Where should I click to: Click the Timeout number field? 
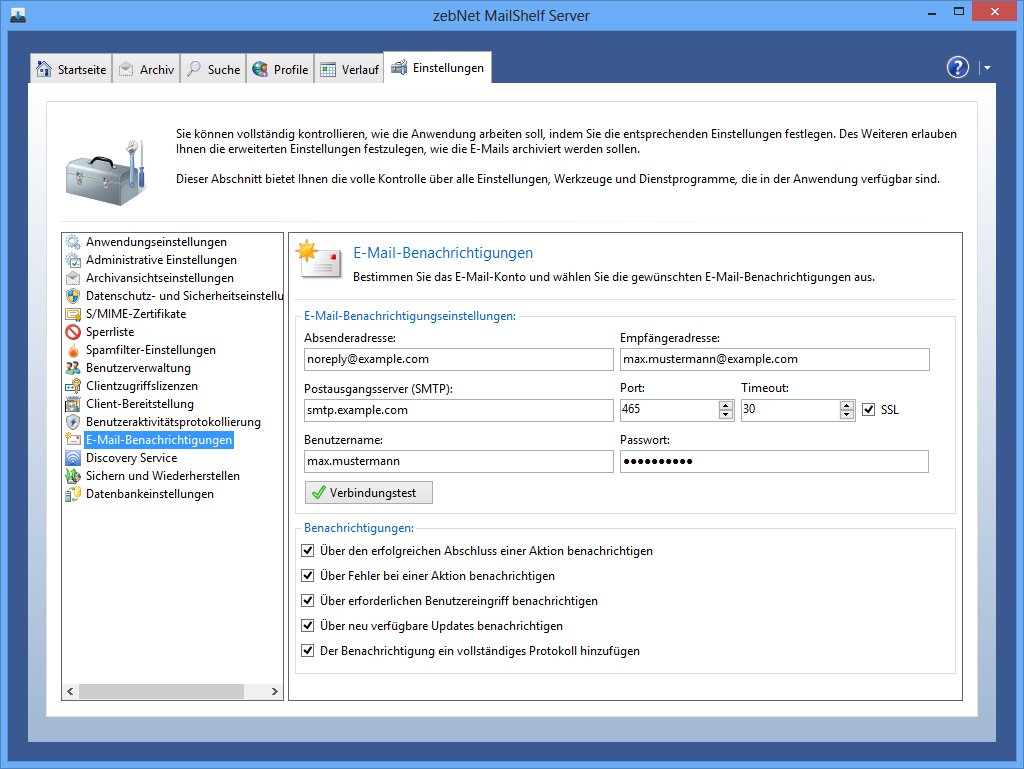click(790, 410)
